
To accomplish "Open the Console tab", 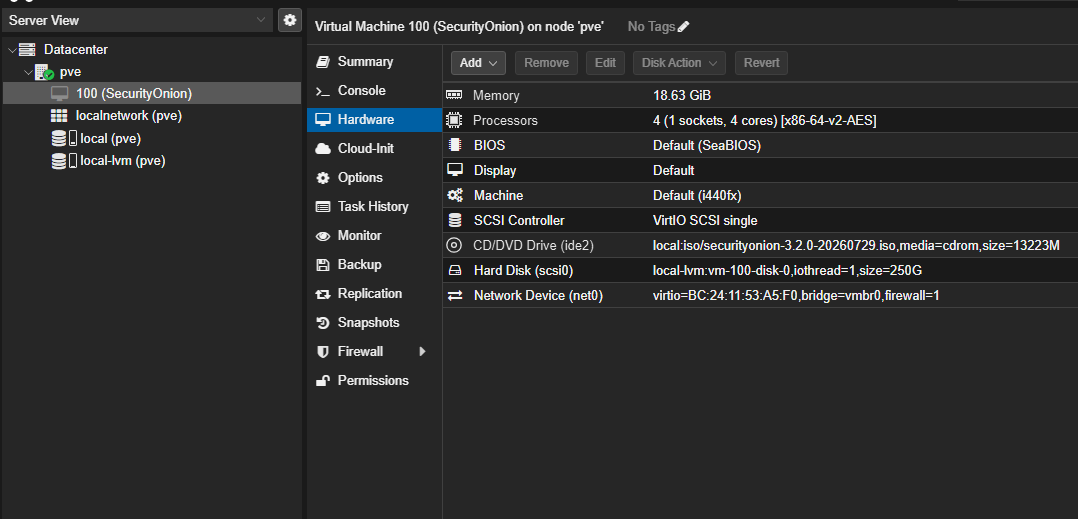I will tap(375, 91).
